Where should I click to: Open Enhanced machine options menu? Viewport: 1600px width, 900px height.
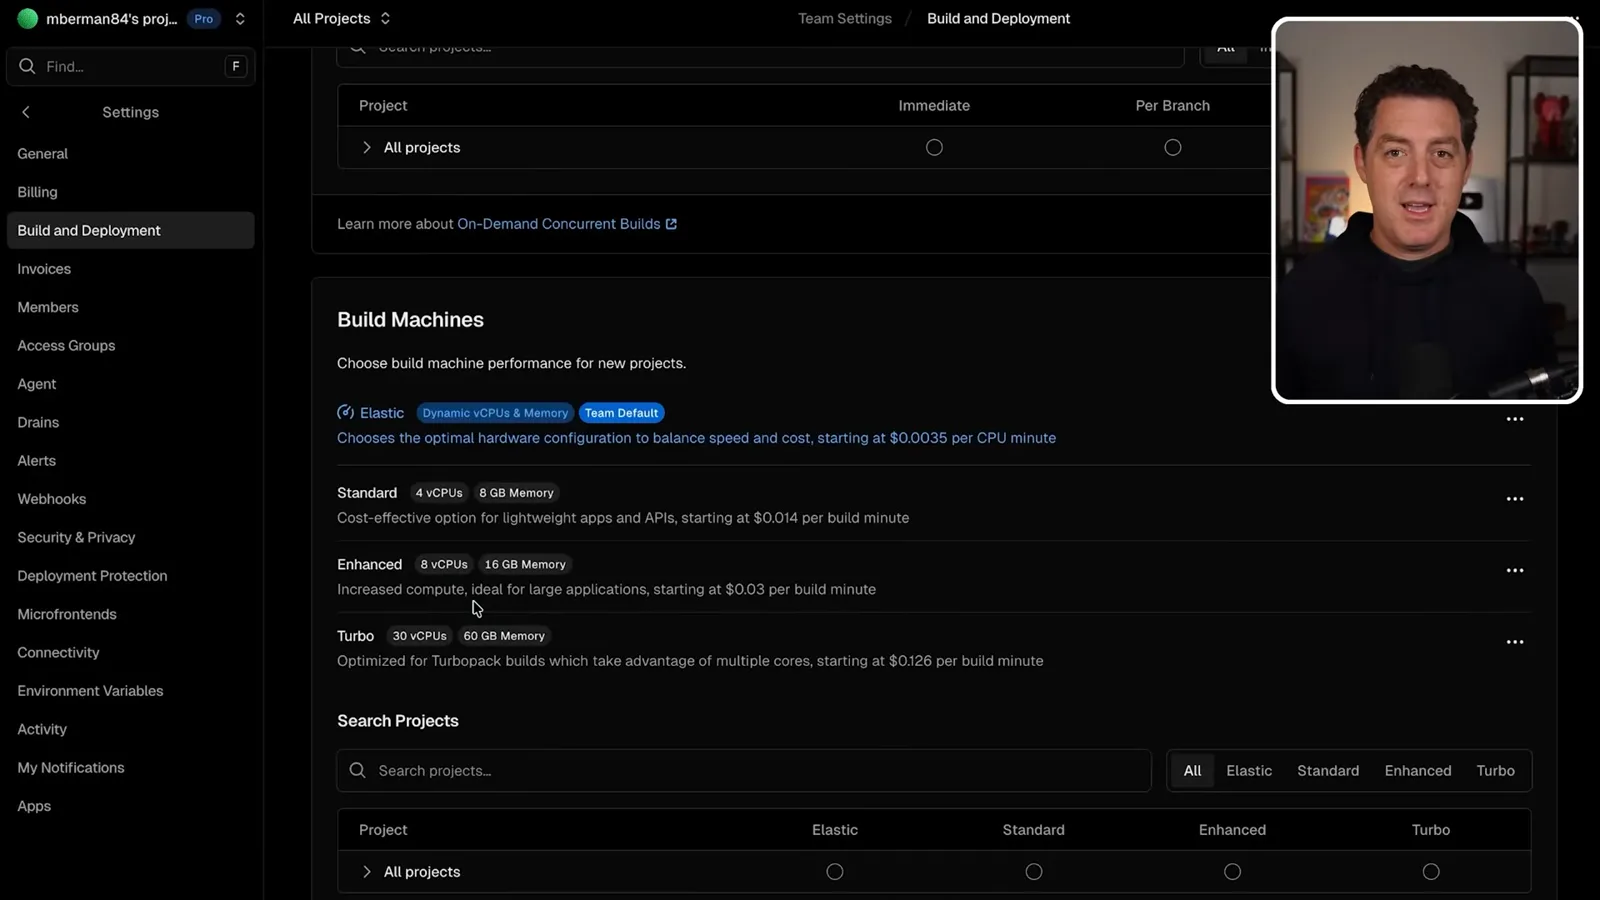tap(1515, 570)
